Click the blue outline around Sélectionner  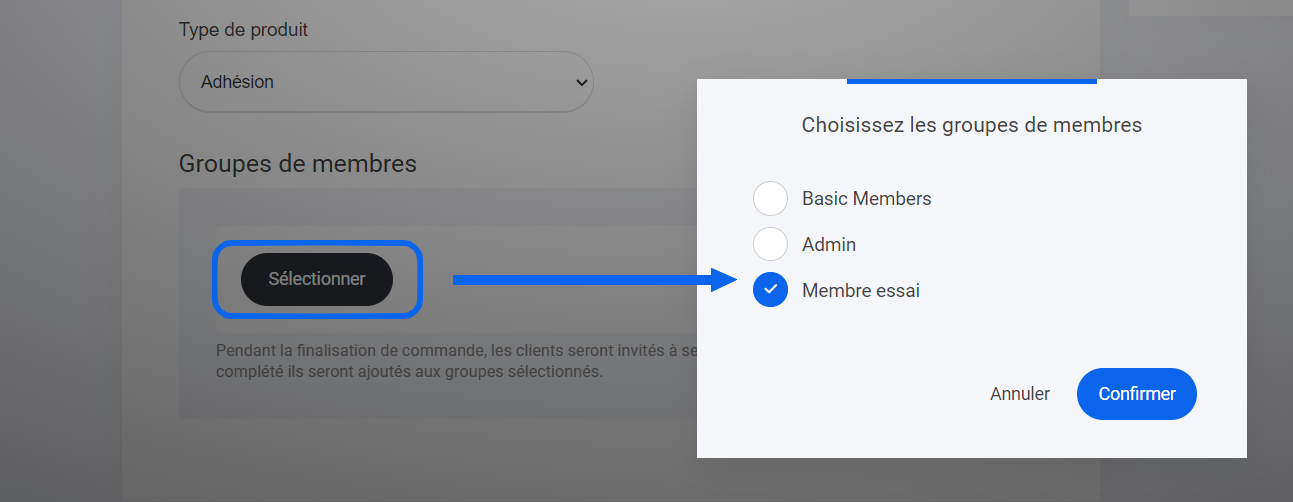(316, 244)
